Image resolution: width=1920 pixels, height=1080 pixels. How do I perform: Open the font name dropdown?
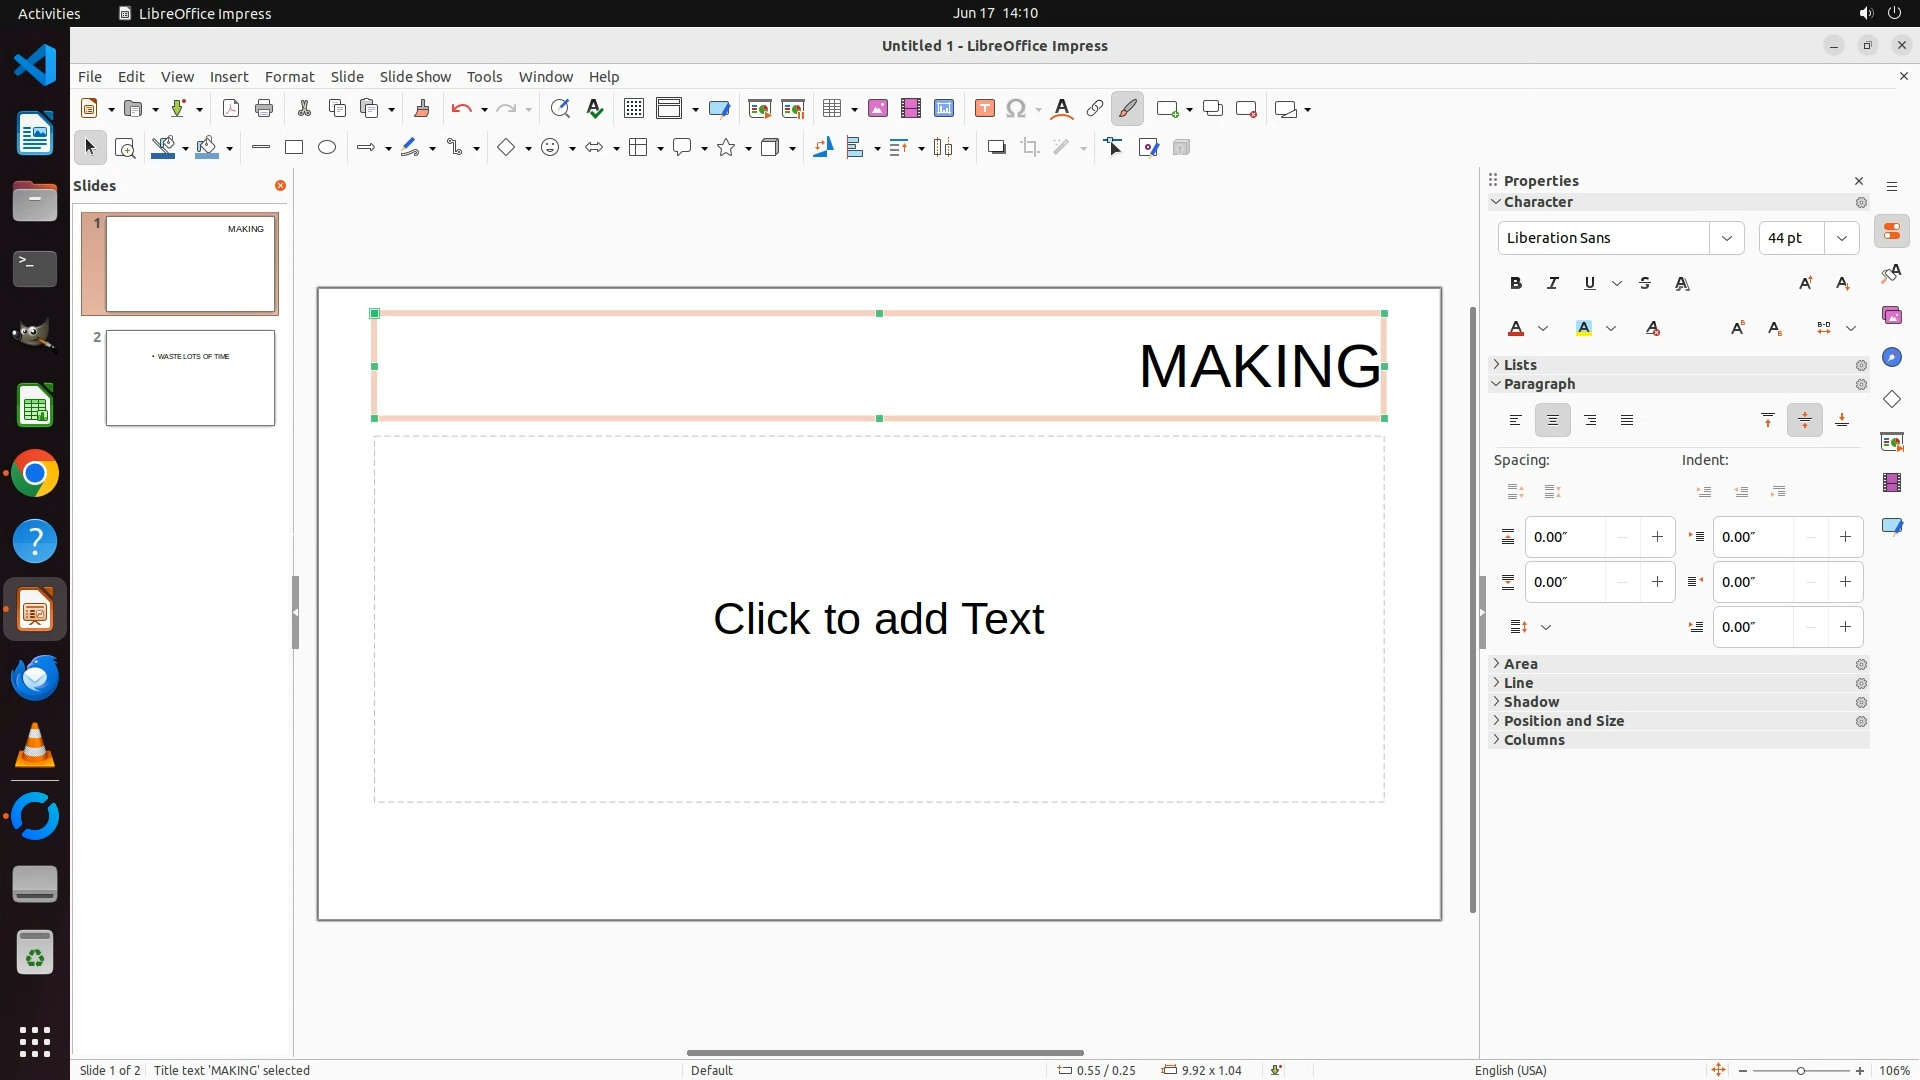pyautogui.click(x=1726, y=238)
